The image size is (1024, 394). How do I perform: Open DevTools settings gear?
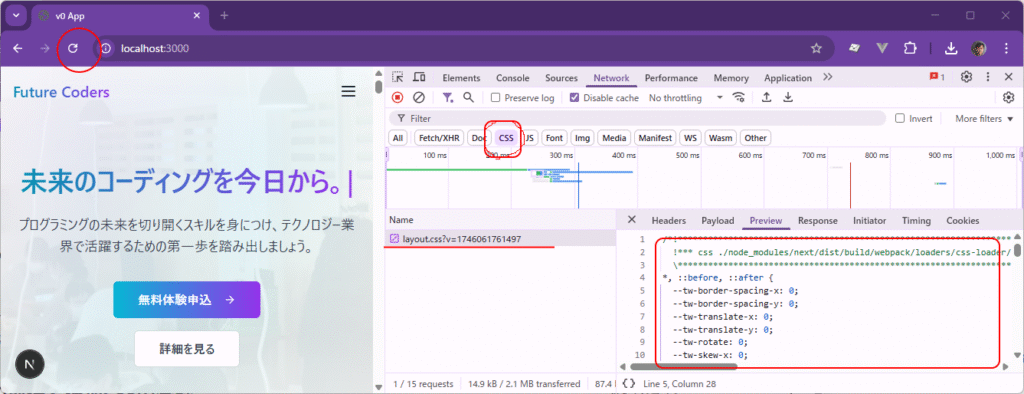coord(967,77)
